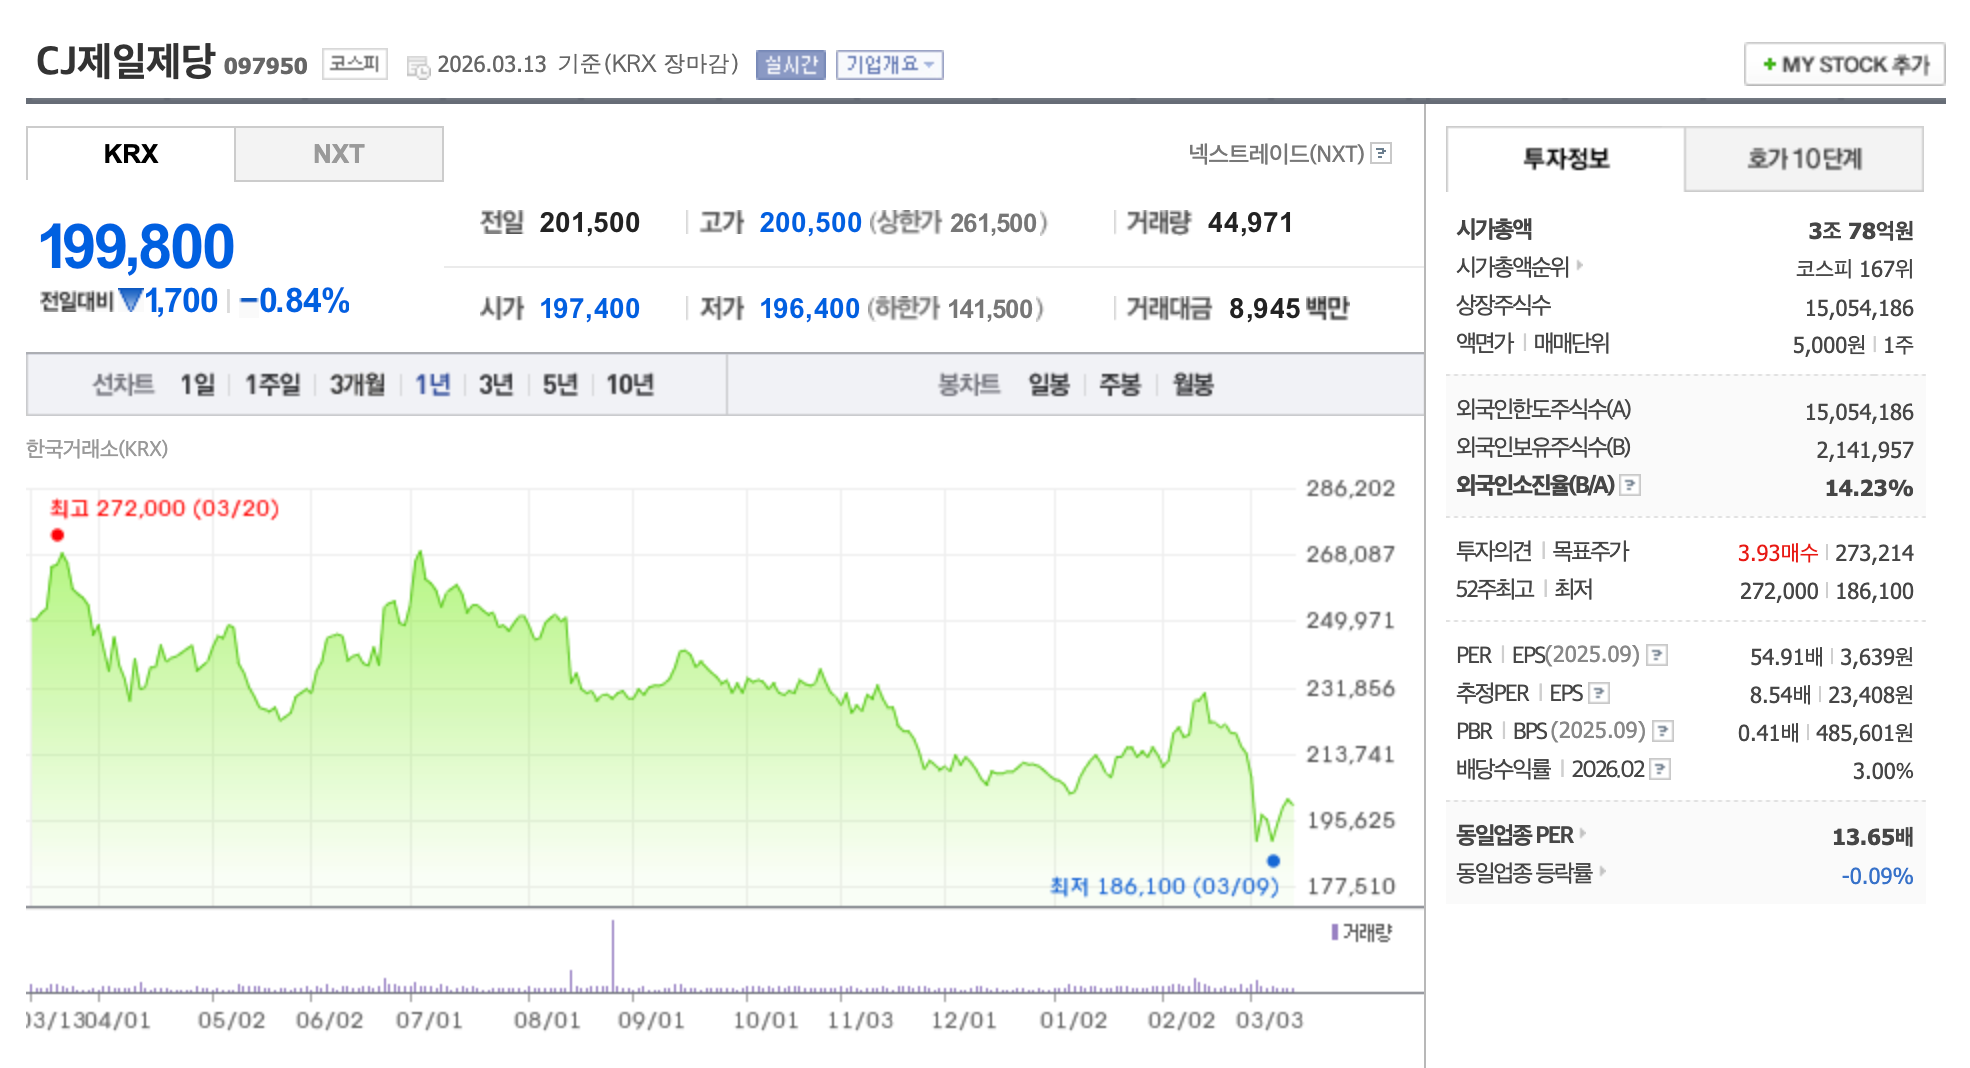1970x1068 pixels.
Task: Switch to the NXT tab
Action: coord(339,154)
